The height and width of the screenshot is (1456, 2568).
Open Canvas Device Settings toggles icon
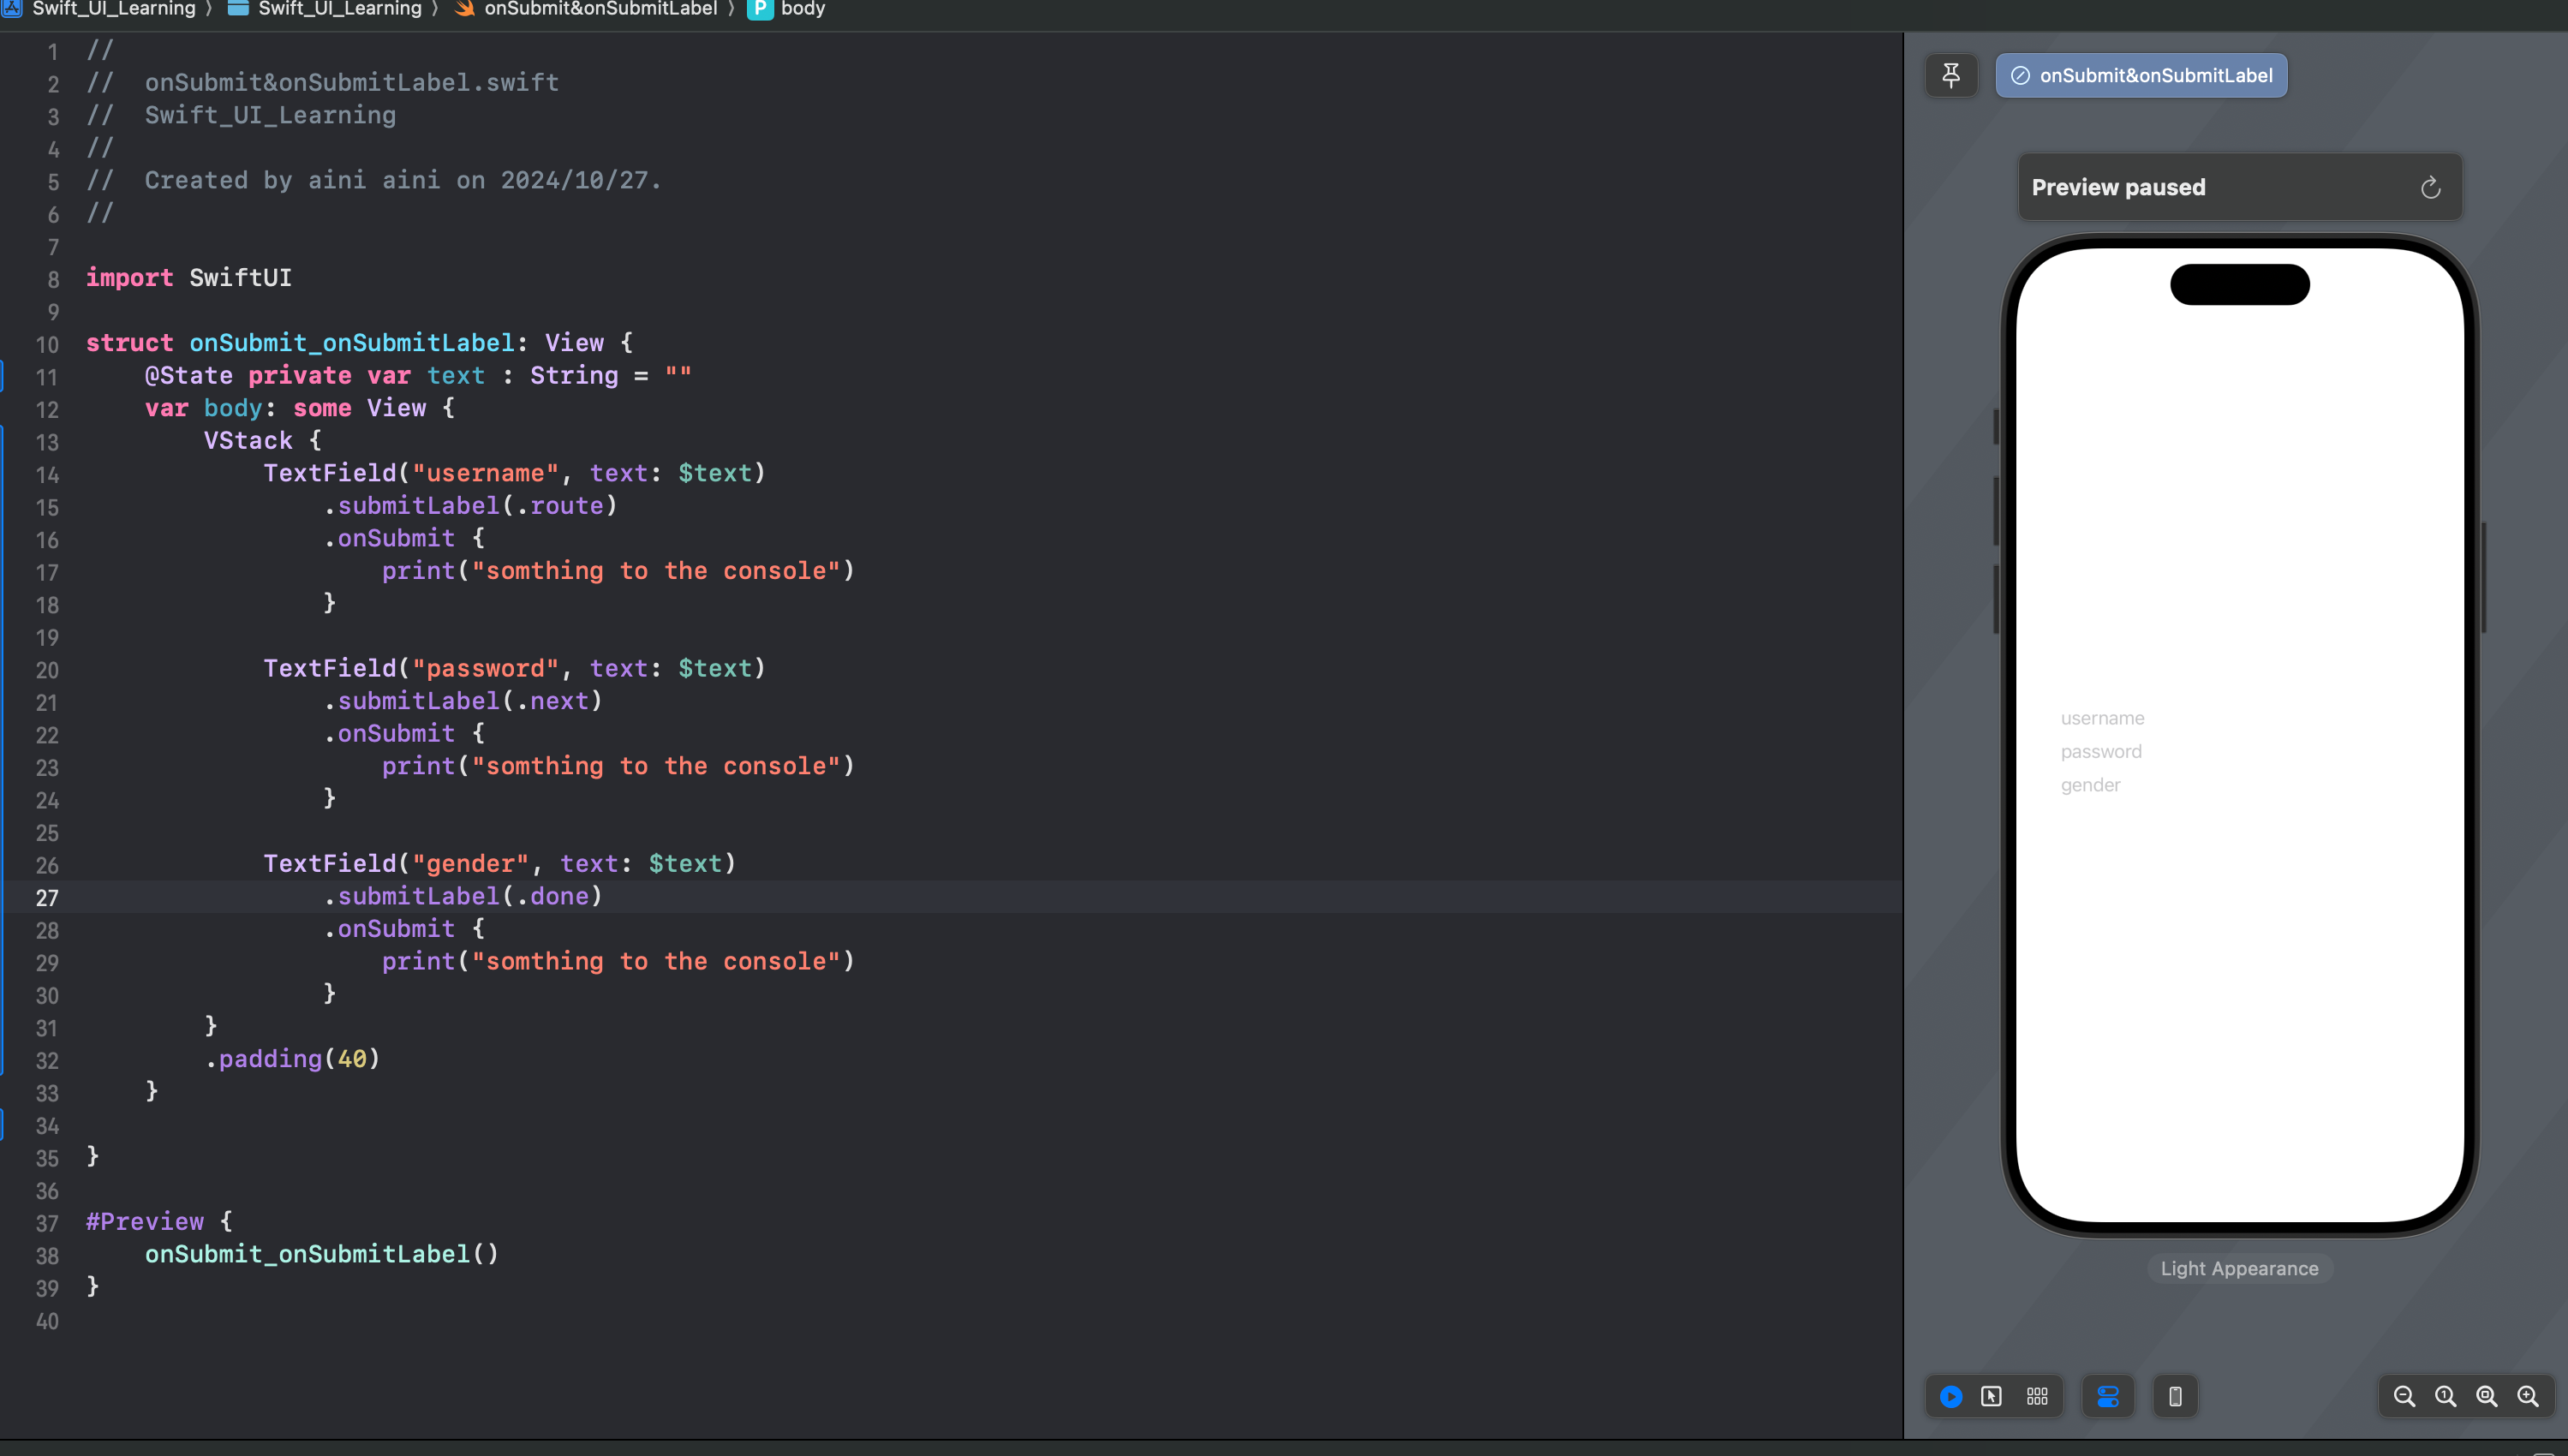[2107, 1396]
